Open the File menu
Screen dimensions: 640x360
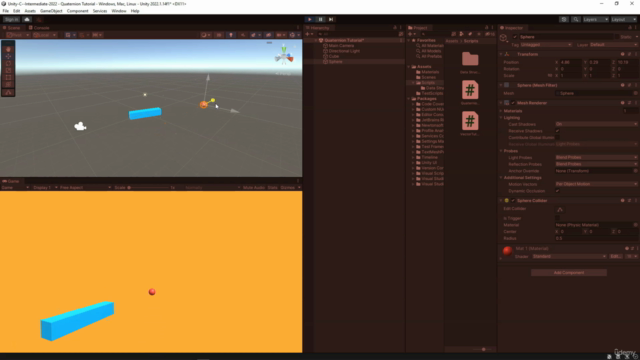pos(6,11)
